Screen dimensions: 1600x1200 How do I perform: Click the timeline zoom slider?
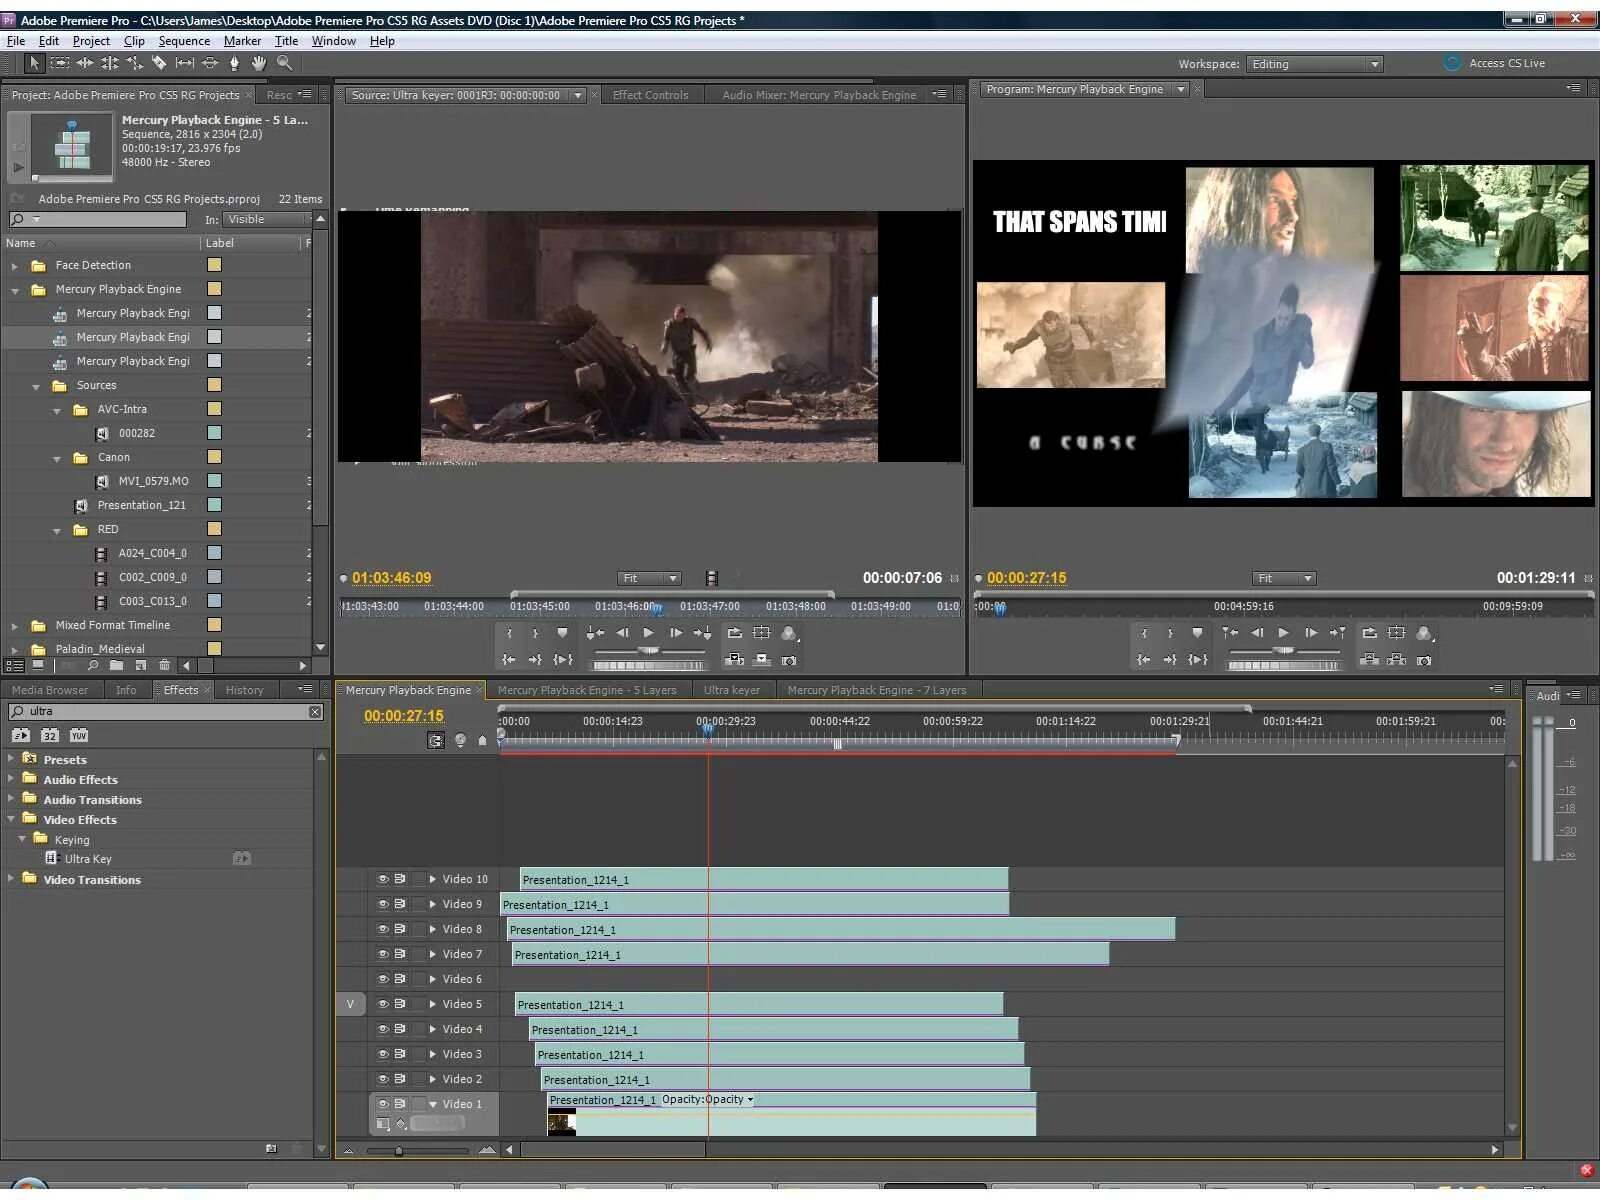399,1151
